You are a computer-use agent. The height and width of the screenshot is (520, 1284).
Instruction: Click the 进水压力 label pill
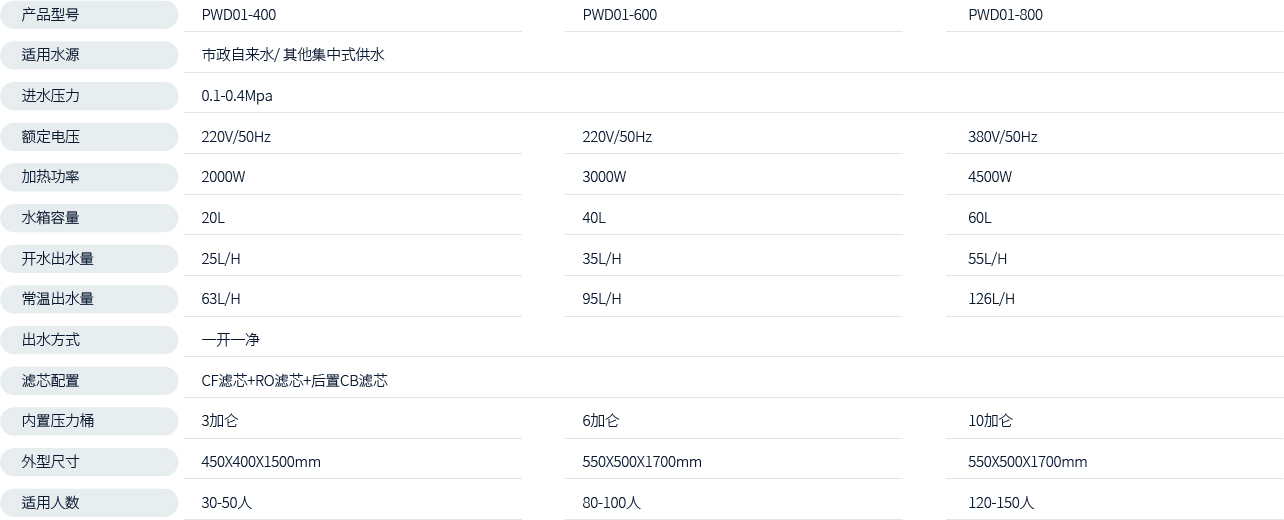pos(88,96)
